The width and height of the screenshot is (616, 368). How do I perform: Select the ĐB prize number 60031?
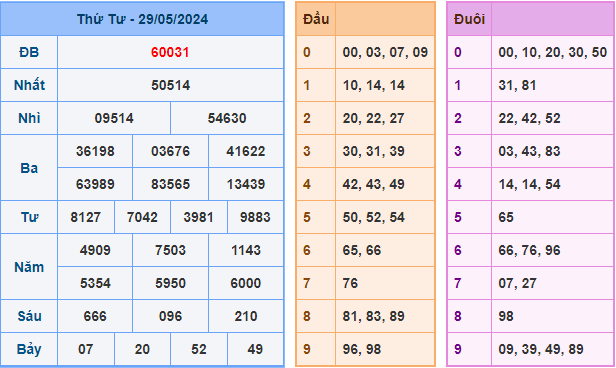pos(170,52)
